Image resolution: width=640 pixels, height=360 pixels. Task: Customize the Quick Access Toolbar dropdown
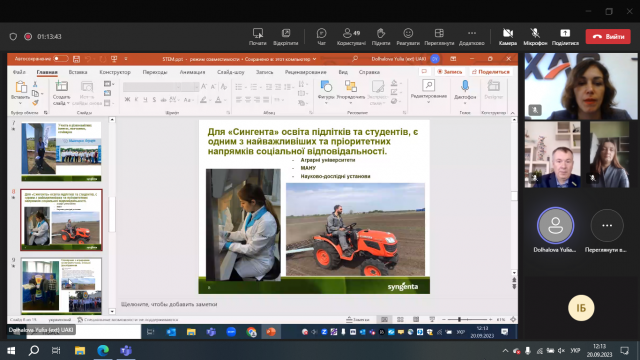click(x=126, y=59)
